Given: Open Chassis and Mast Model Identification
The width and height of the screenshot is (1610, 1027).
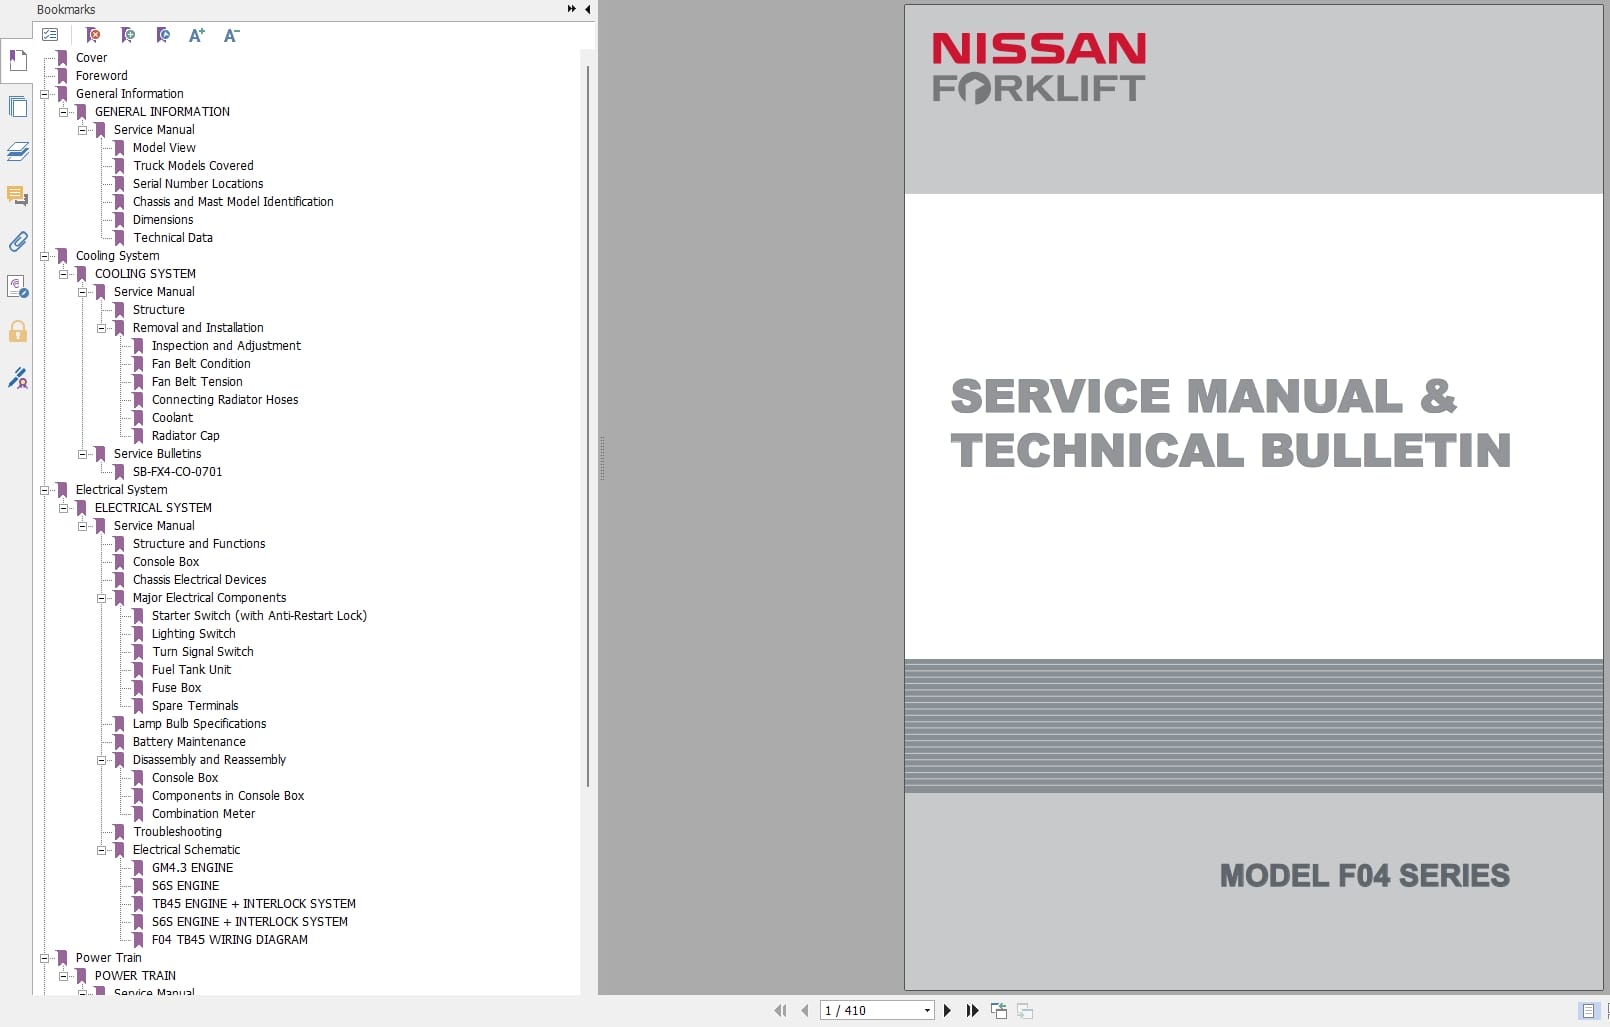Looking at the screenshot, I should pyautogui.click(x=233, y=202).
